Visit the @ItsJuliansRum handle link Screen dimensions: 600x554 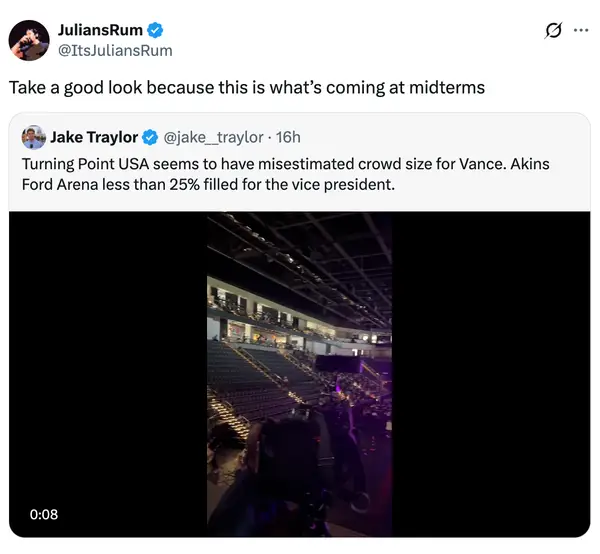115,50
